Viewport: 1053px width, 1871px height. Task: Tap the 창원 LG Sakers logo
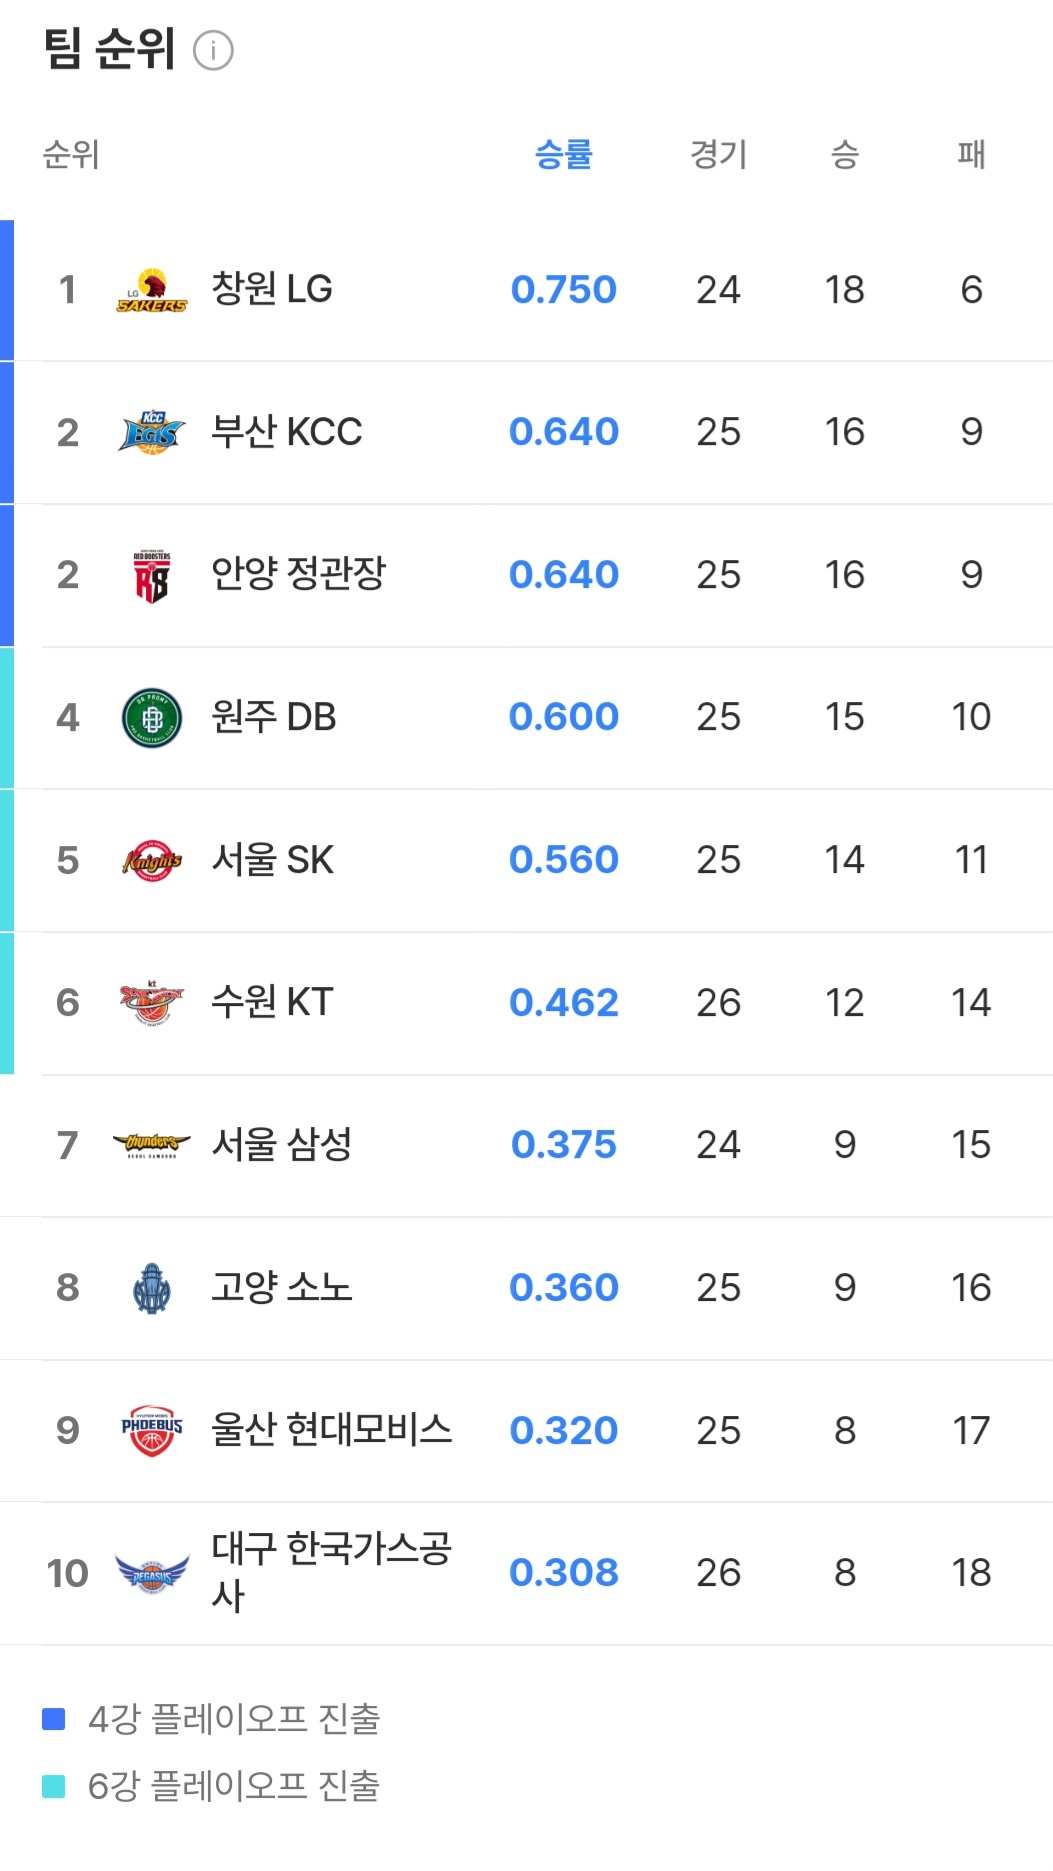[x=151, y=290]
